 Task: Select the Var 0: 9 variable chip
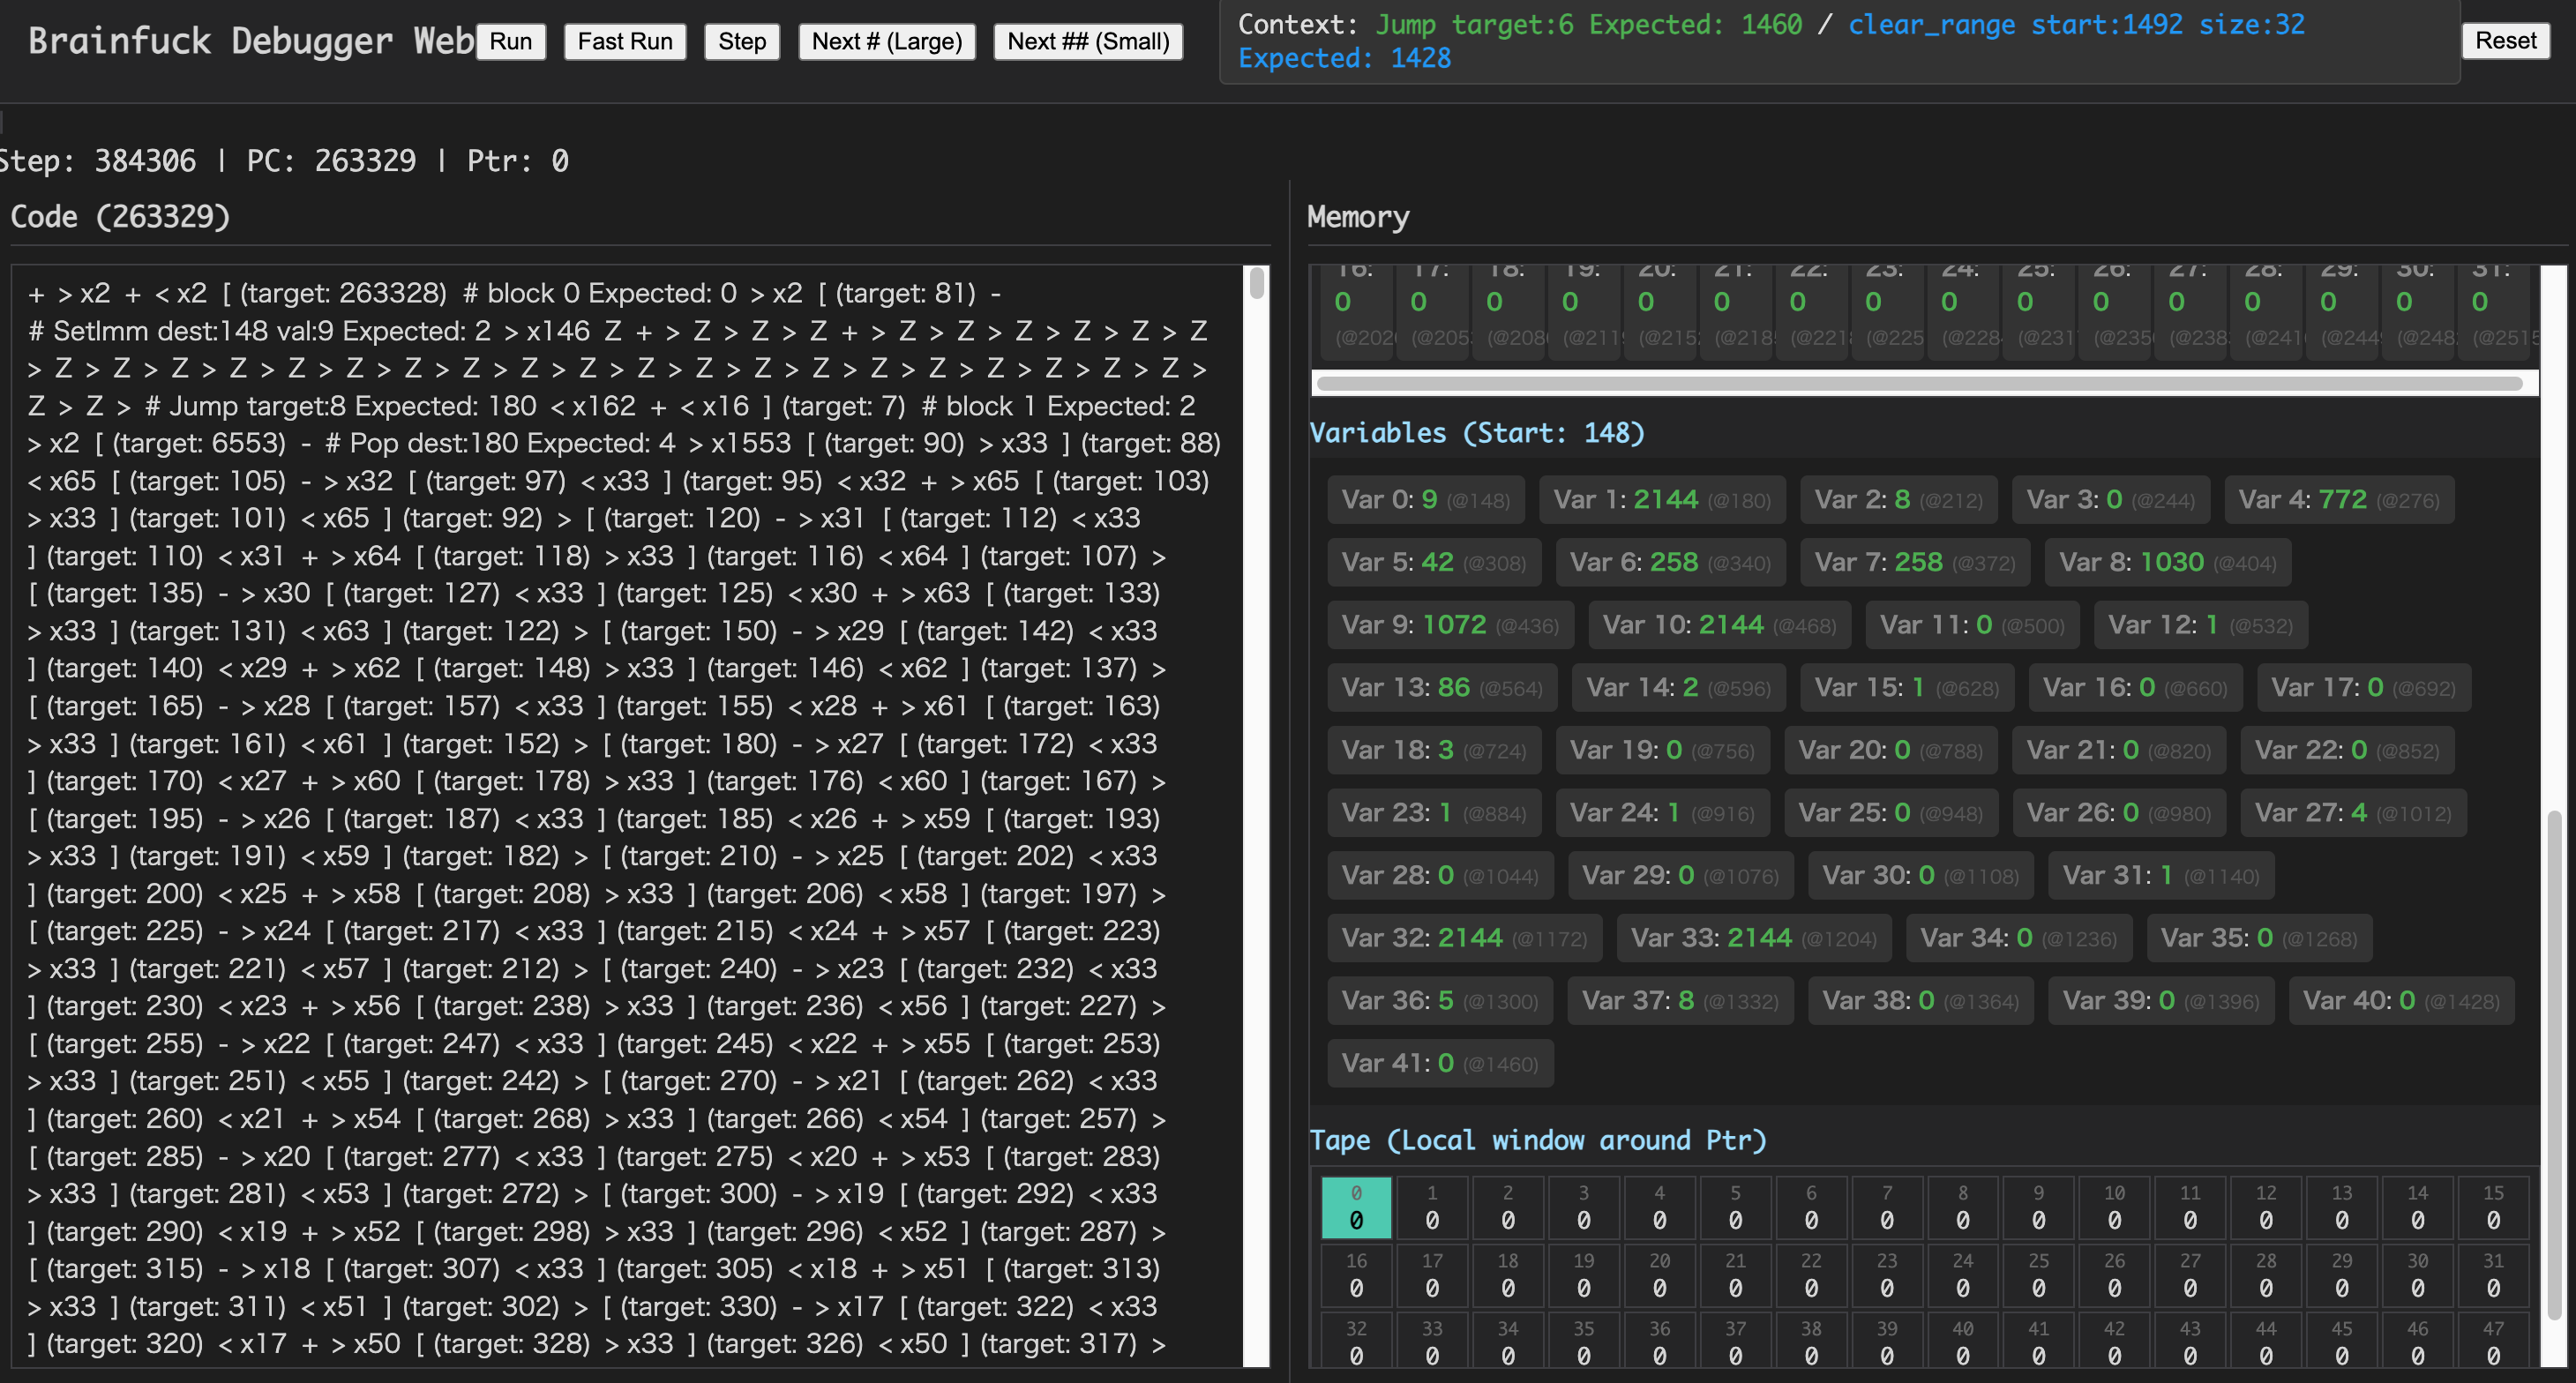pyautogui.click(x=1425, y=499)
